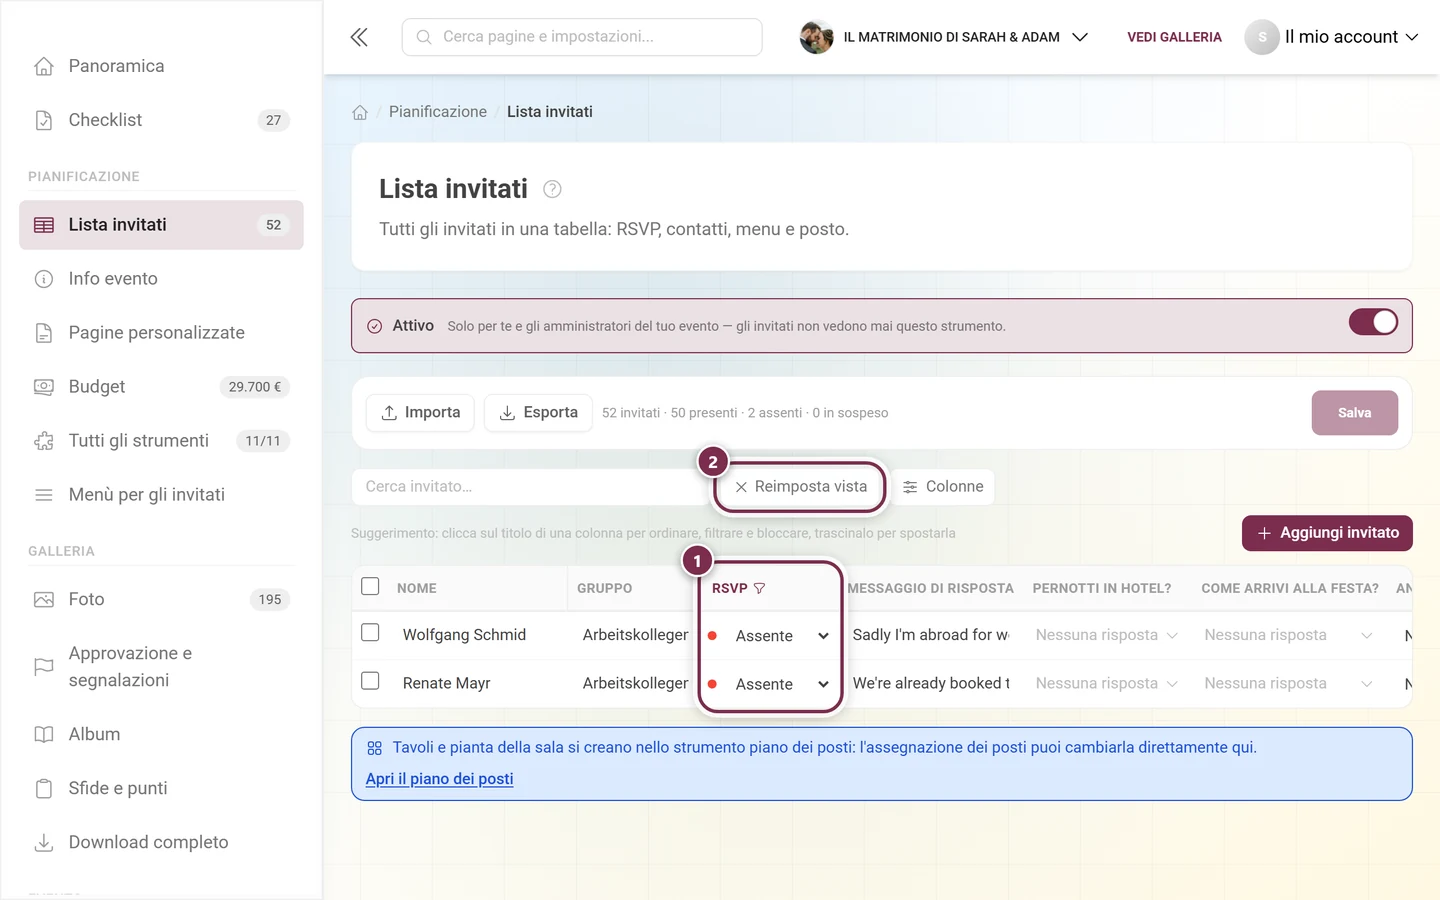
Task: Sort by the NOME column header
Action: coord(417,588)
